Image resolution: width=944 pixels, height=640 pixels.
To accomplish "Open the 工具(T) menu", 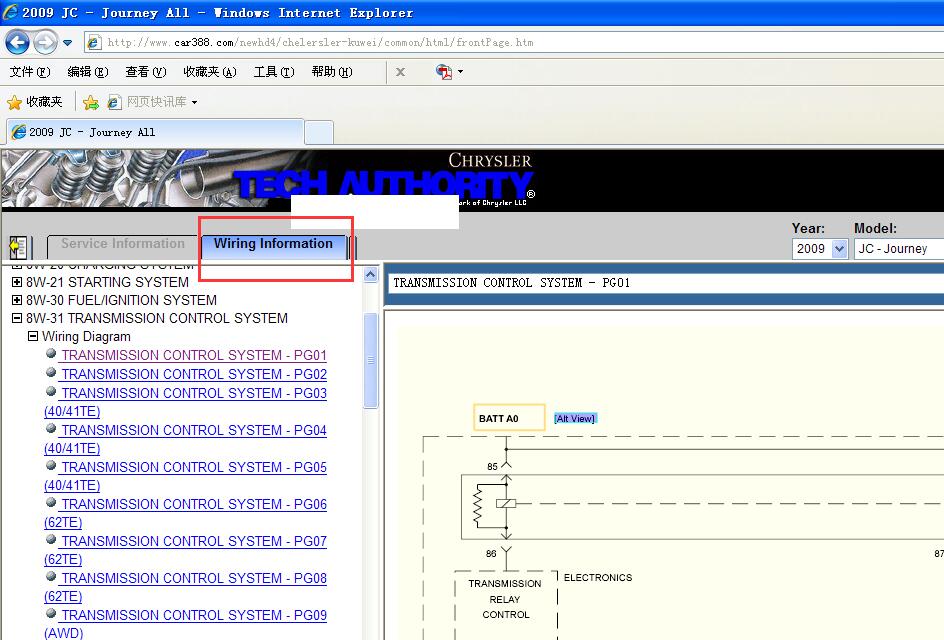I will pyautogui.click(x=274, y=72).
